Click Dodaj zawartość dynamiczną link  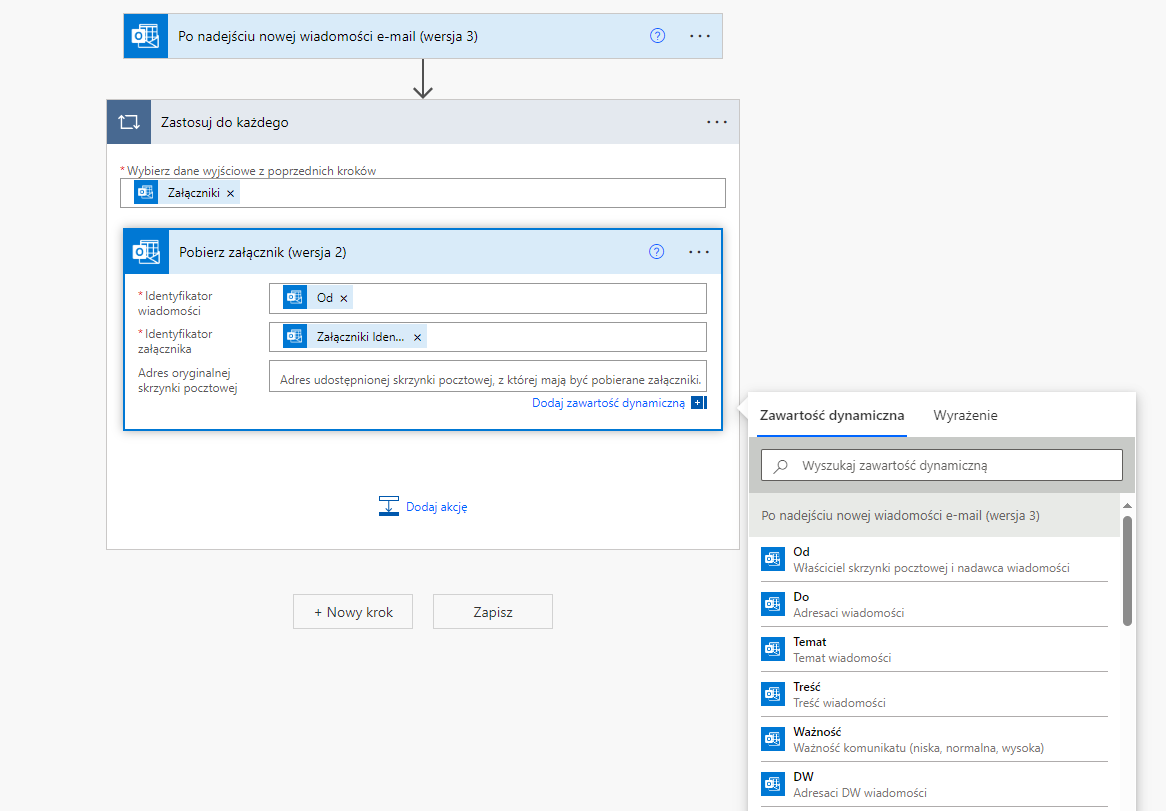[x=608, y=403]
